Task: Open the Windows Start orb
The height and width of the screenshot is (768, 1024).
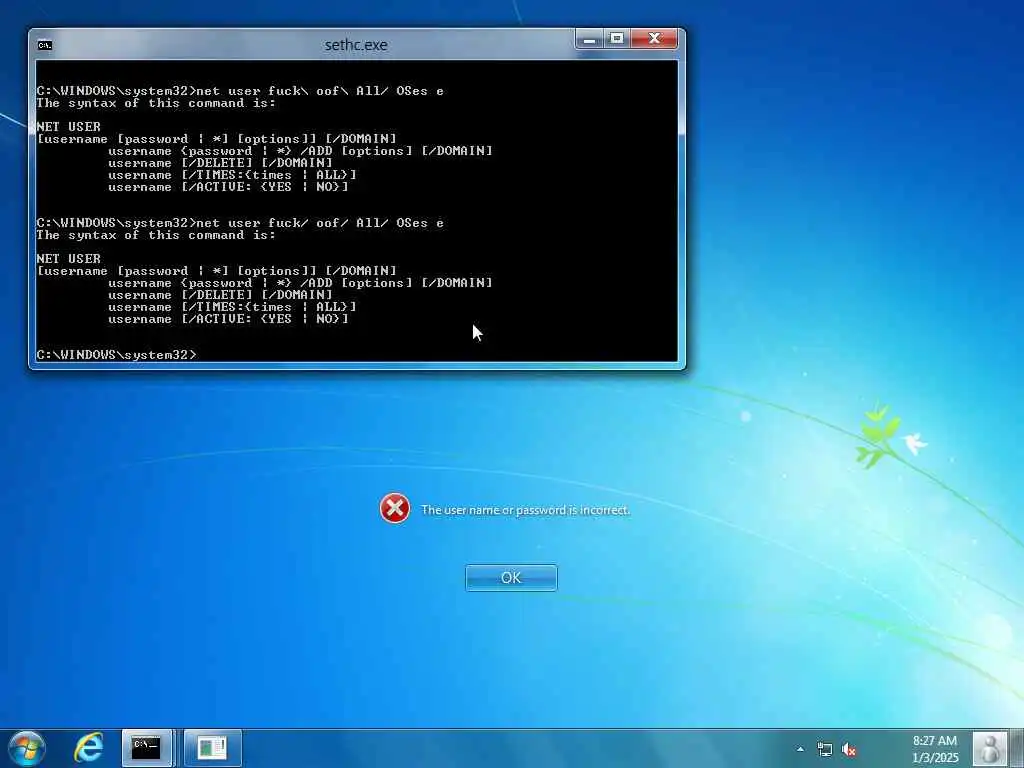Action: (27, 748)
